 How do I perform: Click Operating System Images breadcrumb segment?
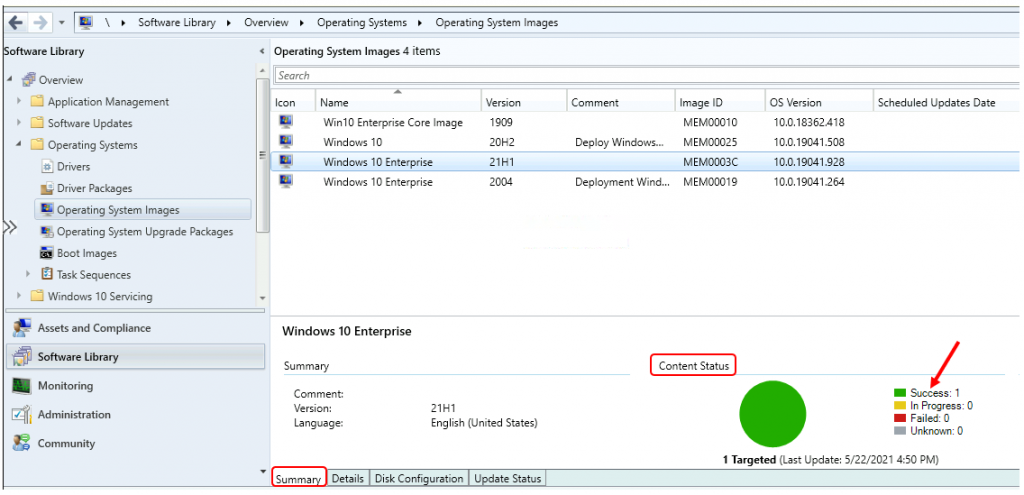497,22
